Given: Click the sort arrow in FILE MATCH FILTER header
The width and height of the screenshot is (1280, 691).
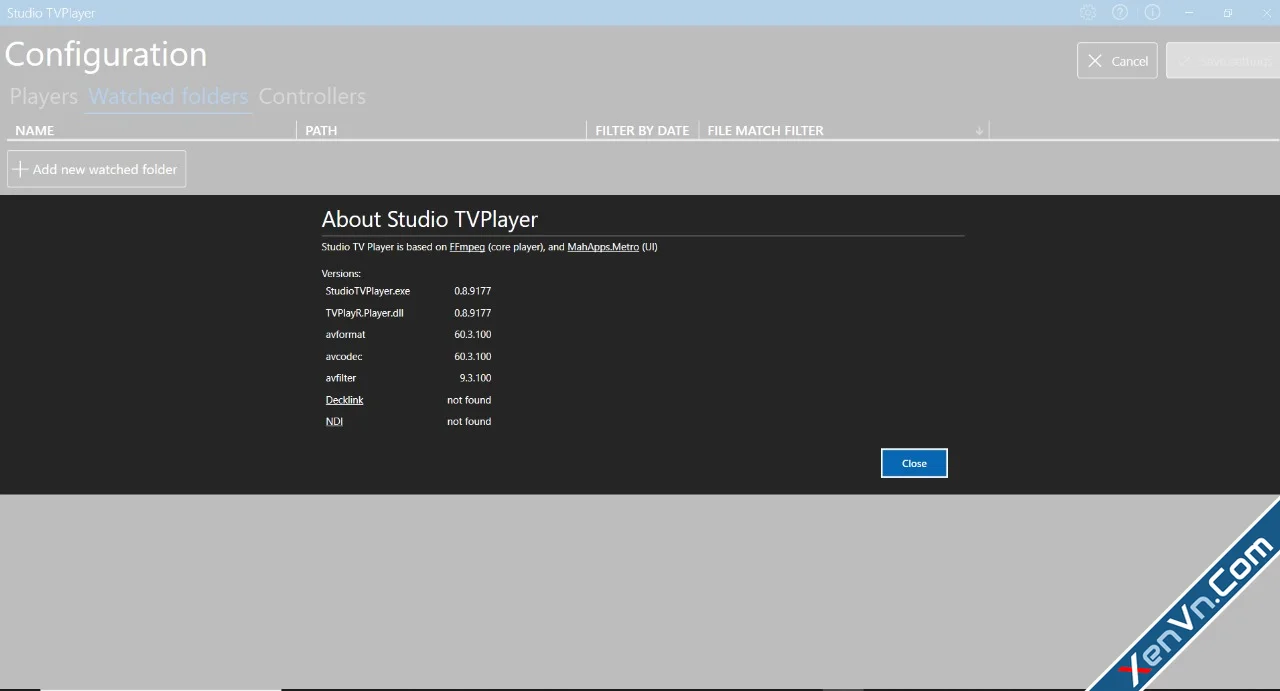Looking at the screenshot, I should (x=979, y=131).
